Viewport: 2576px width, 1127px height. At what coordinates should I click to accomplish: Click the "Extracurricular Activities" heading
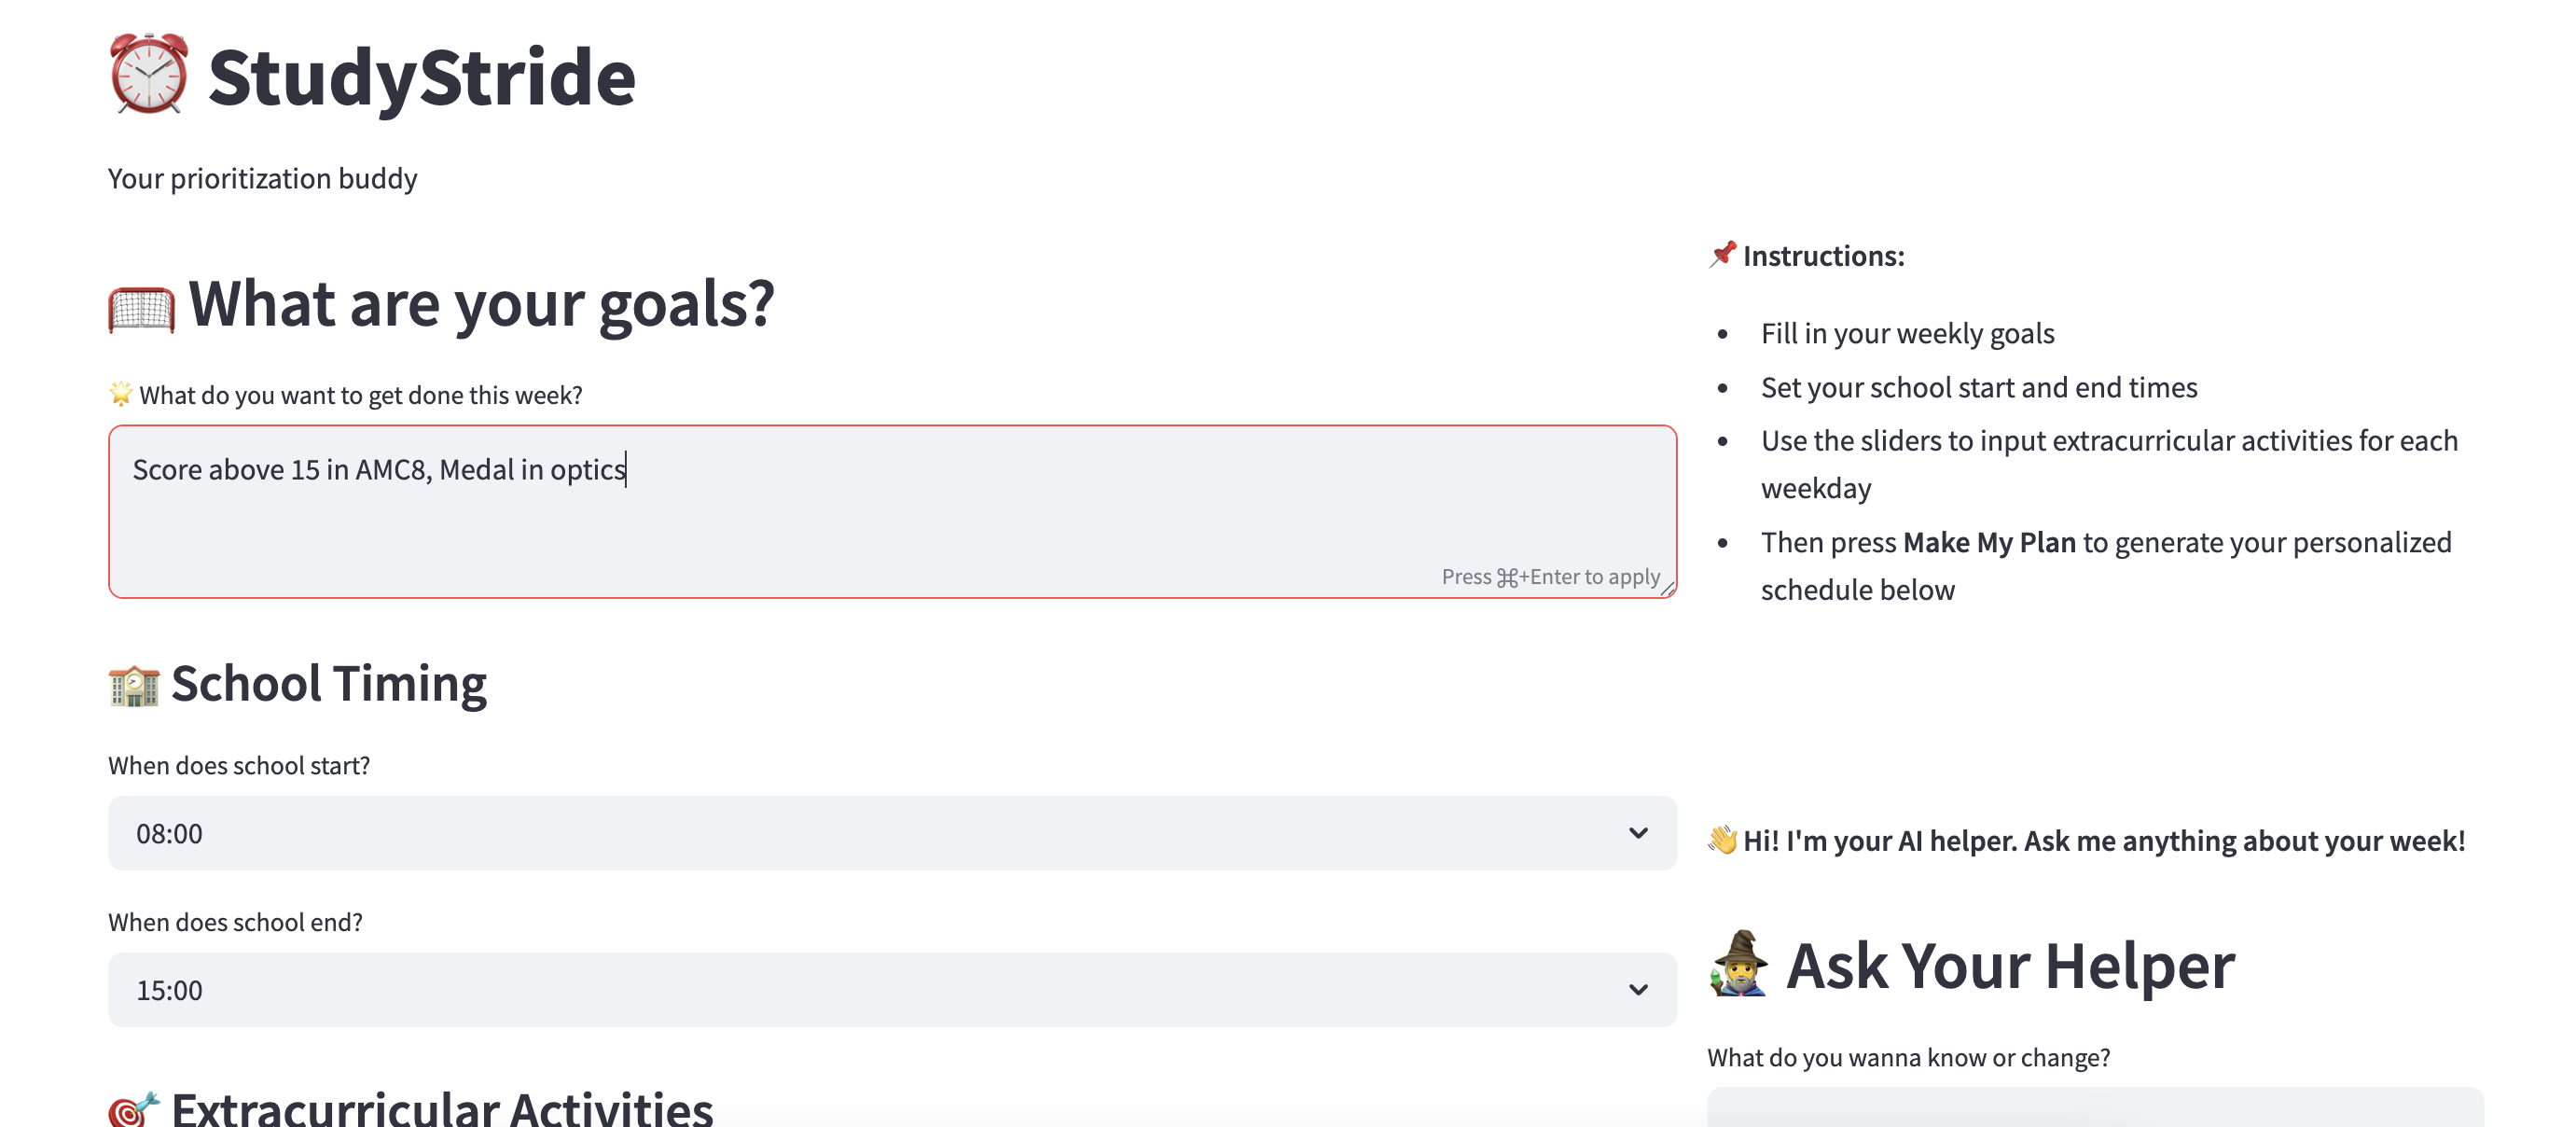(x=441, y=1108)
